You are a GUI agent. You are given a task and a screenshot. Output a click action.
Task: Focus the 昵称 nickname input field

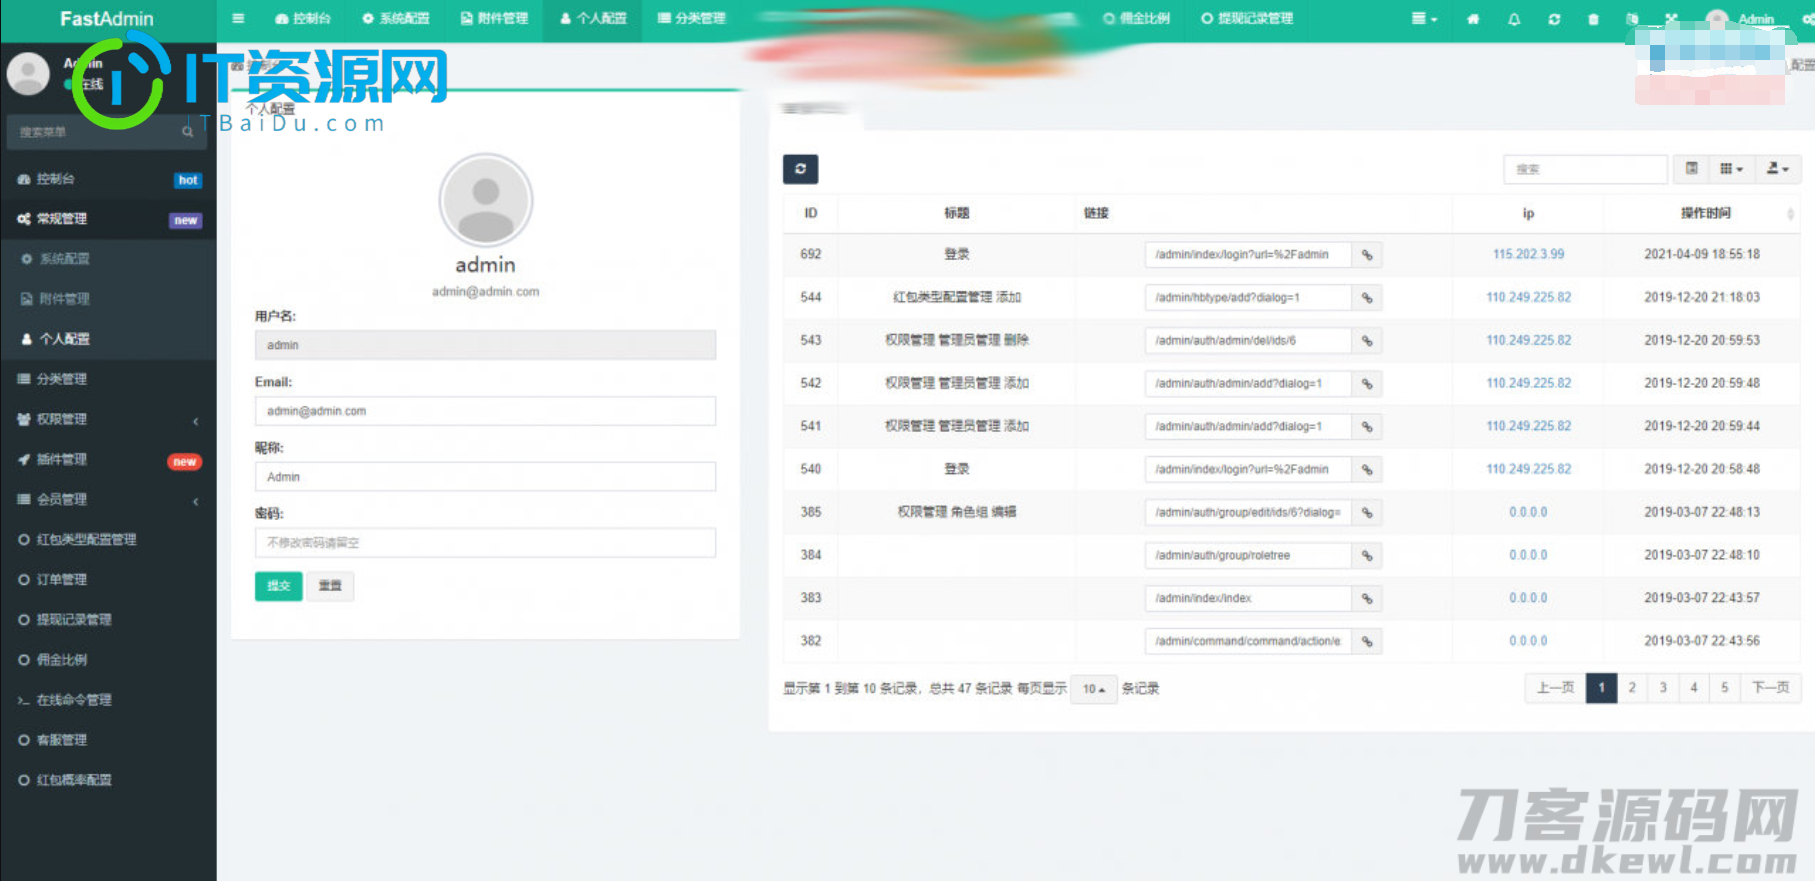click(485, 477)
